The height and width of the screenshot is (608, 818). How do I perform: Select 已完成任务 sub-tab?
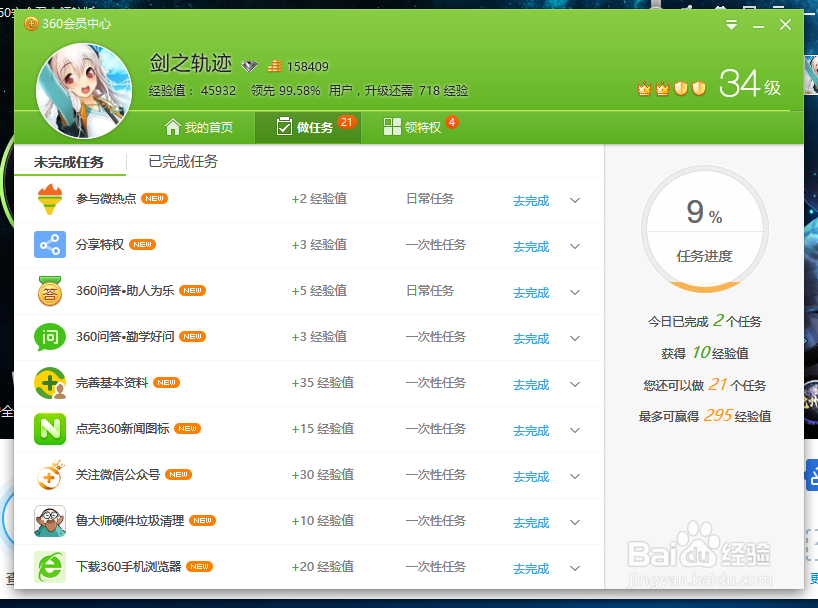[183, 161]
